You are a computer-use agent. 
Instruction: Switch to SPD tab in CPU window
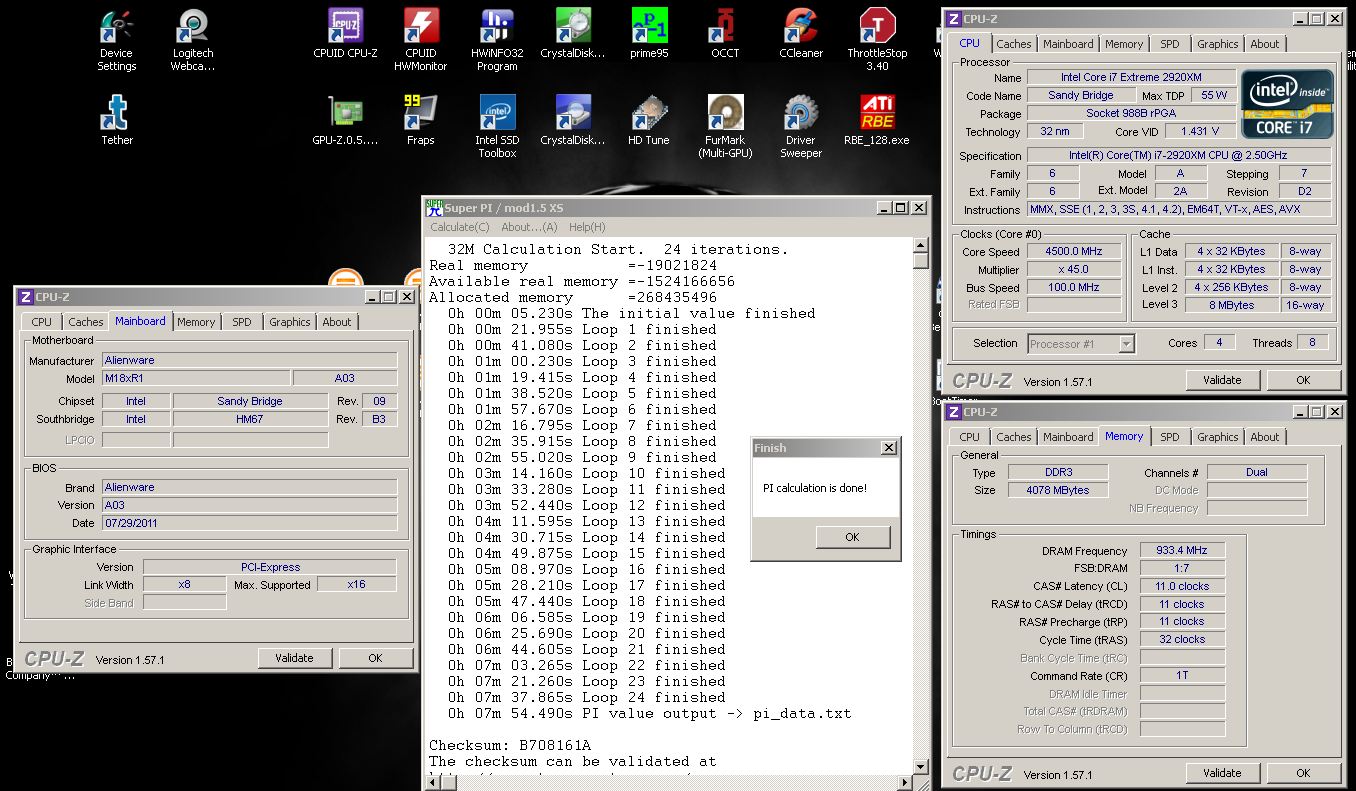coord(1170,44)
